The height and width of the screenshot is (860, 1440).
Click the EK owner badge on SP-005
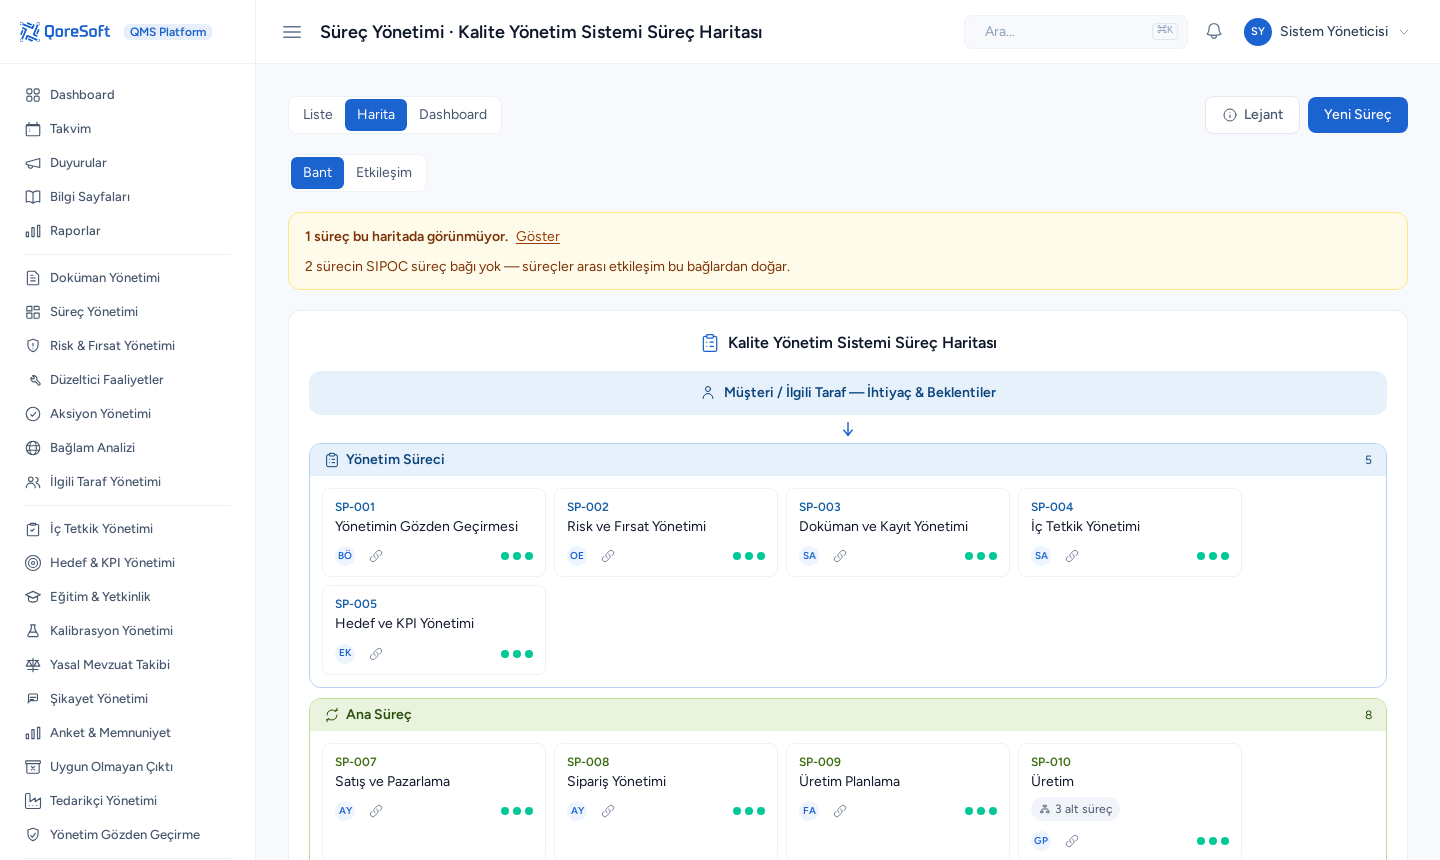[x=345, y=653]
